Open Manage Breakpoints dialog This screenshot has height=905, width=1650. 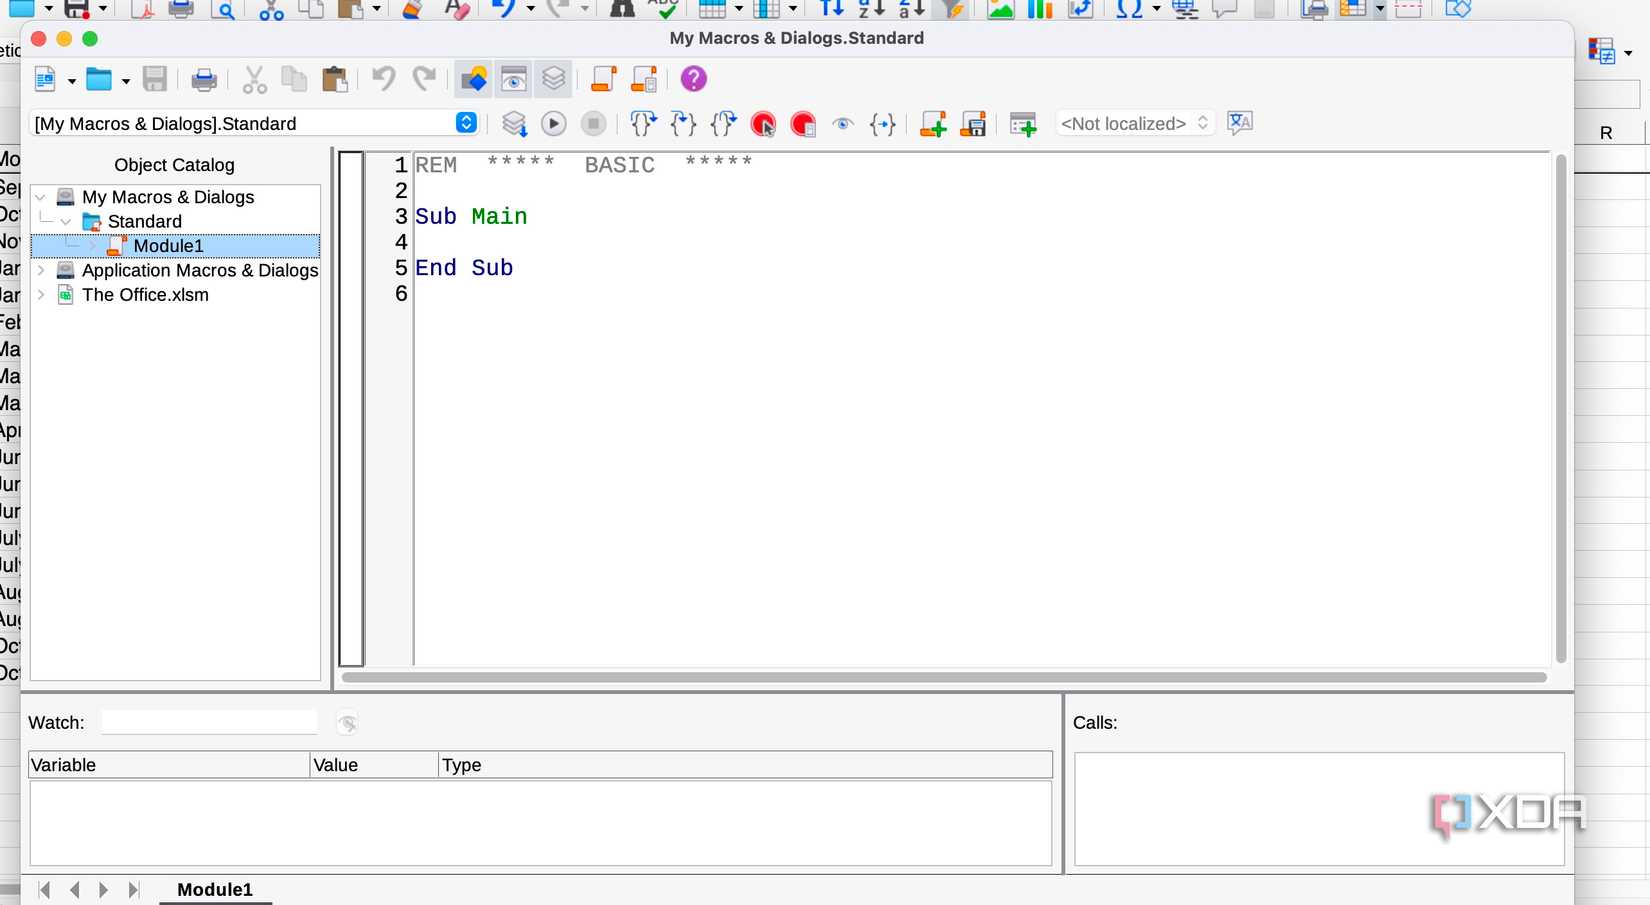[802, 123]
